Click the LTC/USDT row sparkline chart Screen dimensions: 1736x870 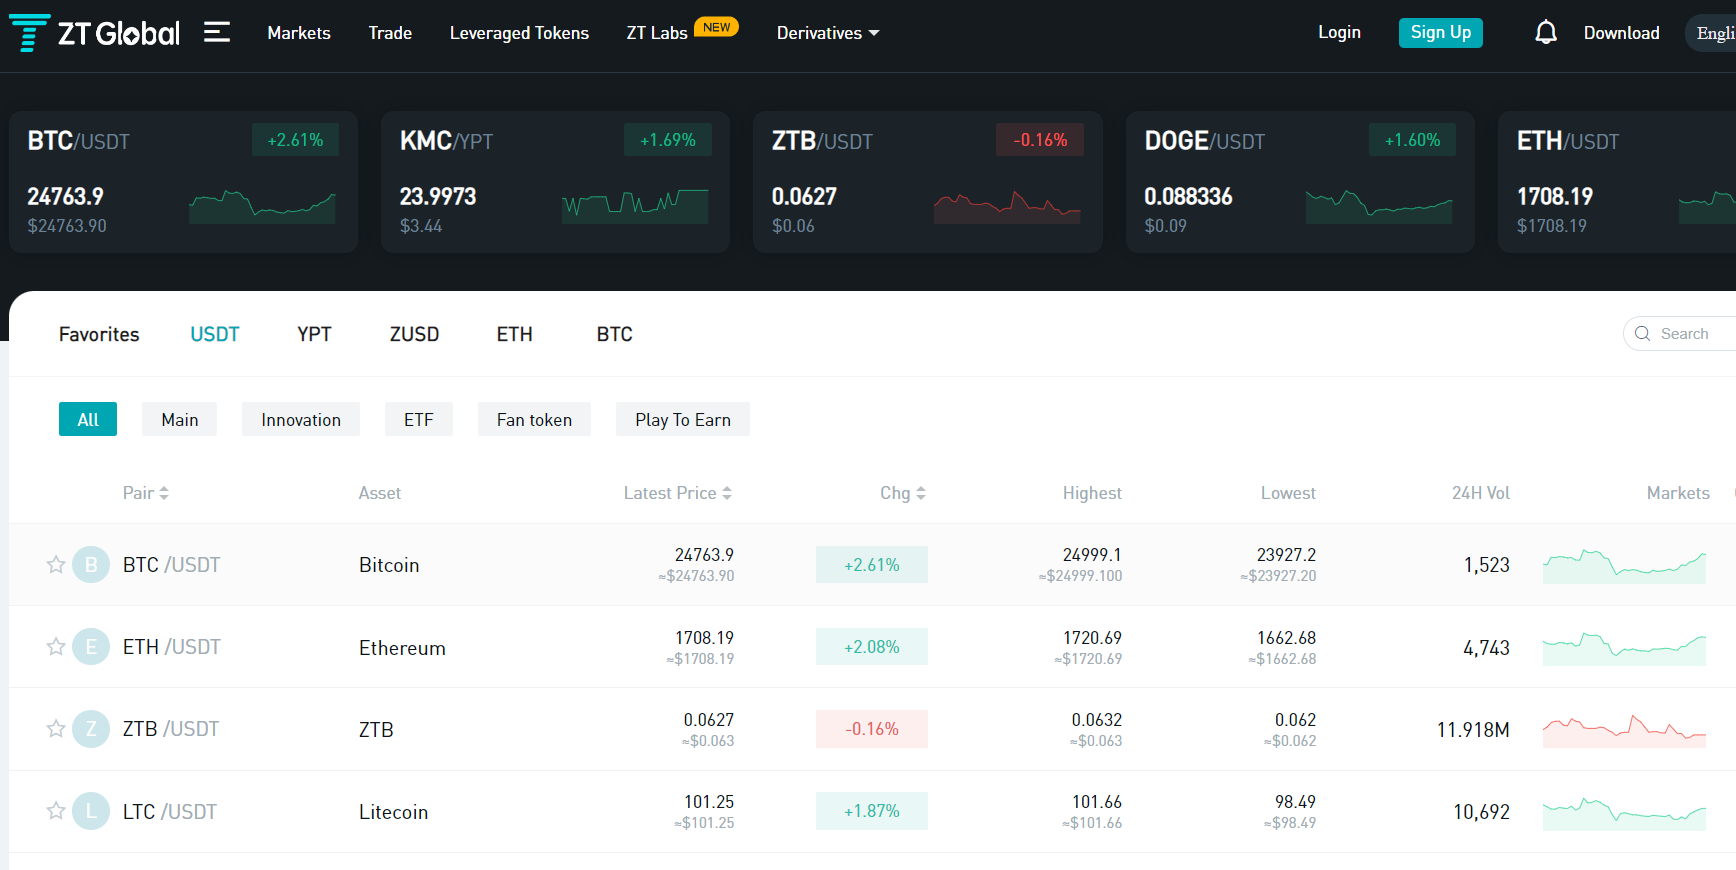click(x=1624, y=812)
